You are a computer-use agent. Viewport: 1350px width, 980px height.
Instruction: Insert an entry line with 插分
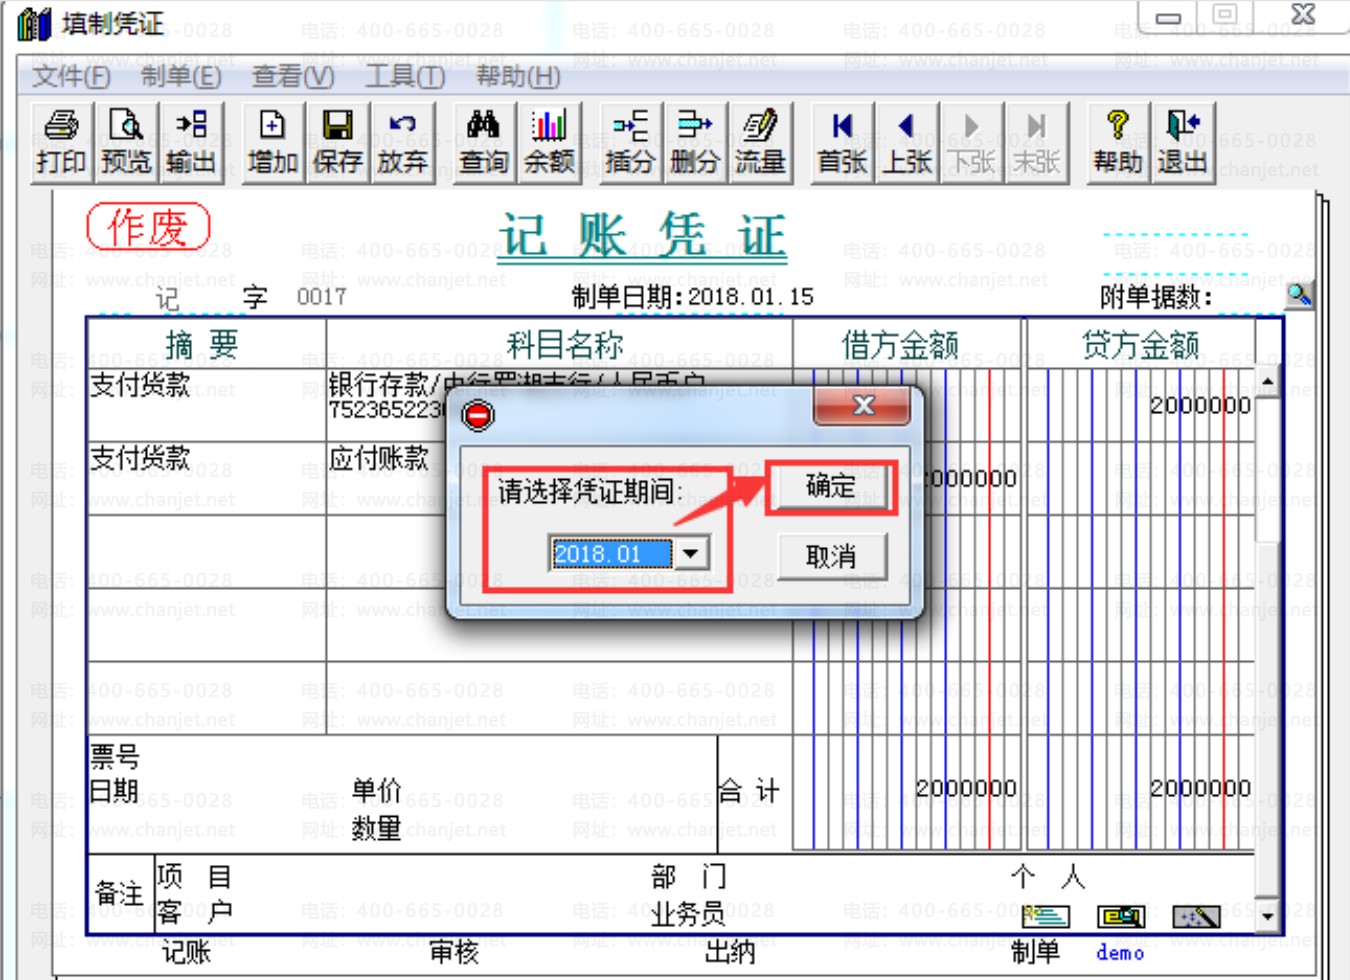click(x=630, y=143)
